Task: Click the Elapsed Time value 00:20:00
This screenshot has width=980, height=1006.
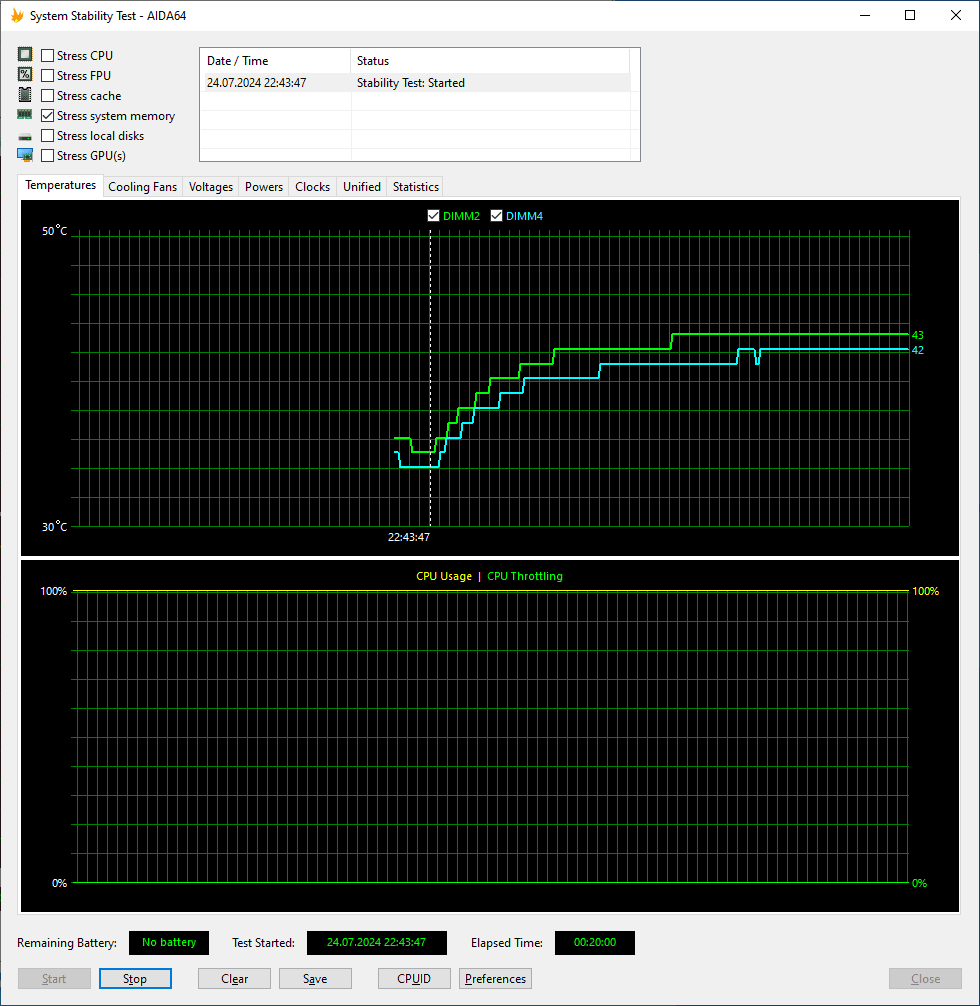Action: click(x=595, y=942)
